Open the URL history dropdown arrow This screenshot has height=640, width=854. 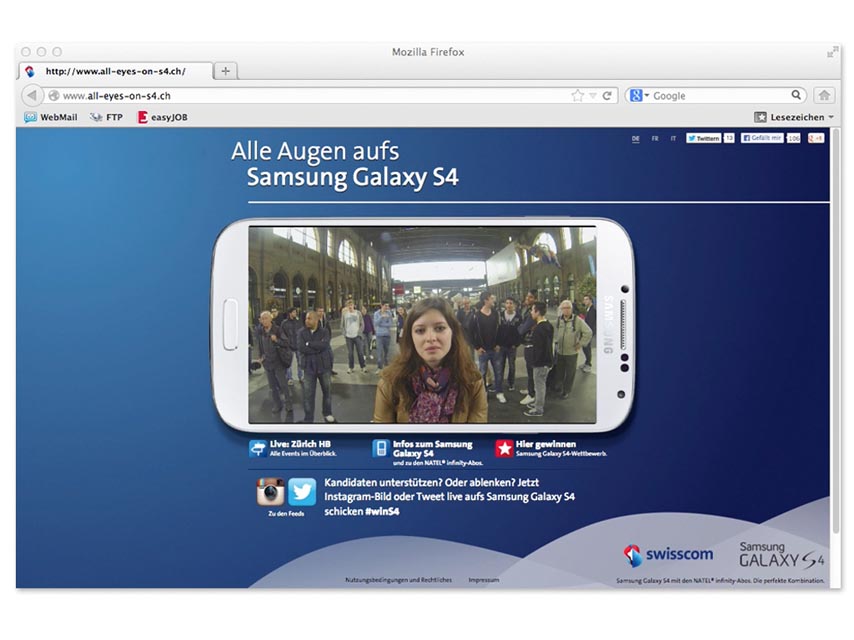(592, 96)
